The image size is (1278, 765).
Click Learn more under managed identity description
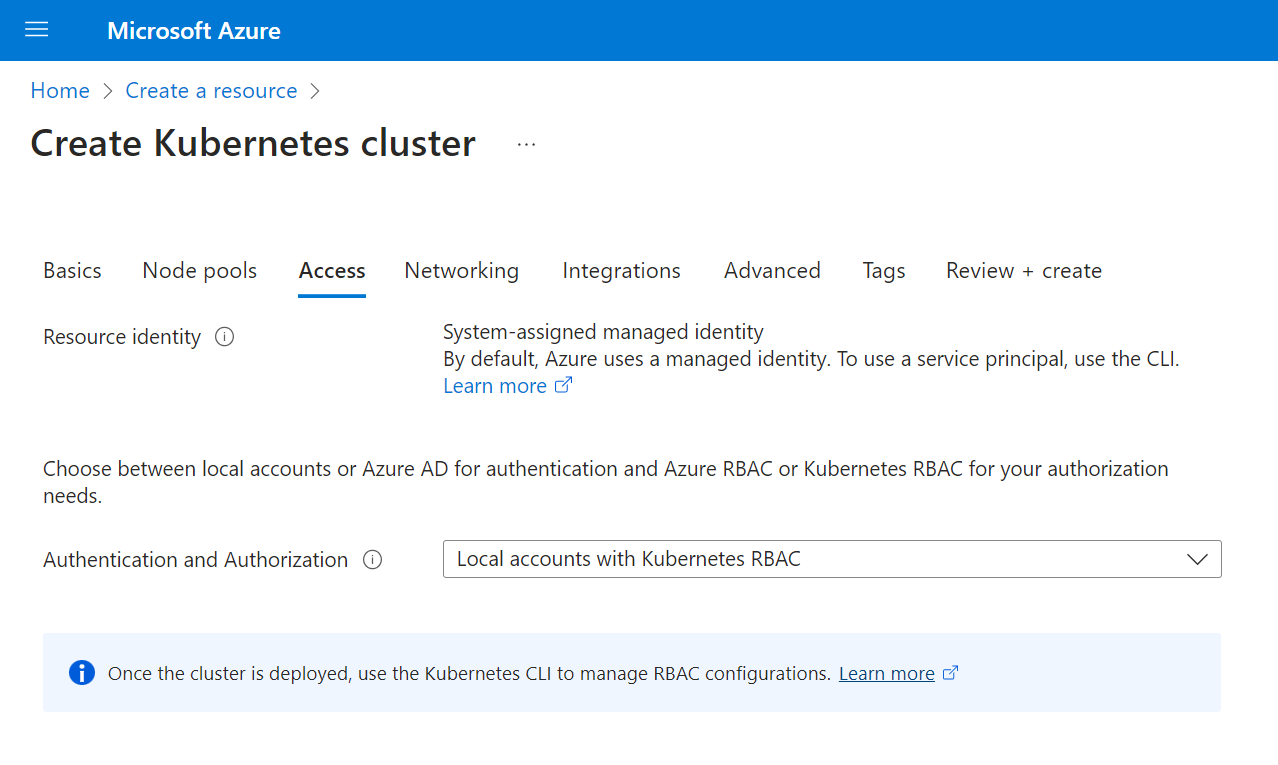pos(494,385)
